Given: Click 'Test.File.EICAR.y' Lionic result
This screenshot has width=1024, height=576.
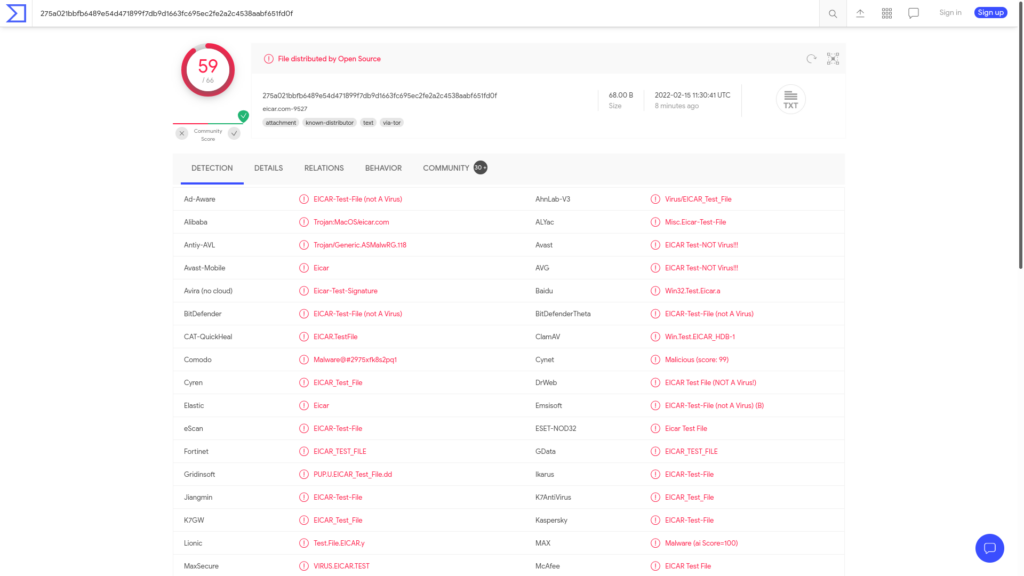Looking at the screenshot, I should (339, 543).
